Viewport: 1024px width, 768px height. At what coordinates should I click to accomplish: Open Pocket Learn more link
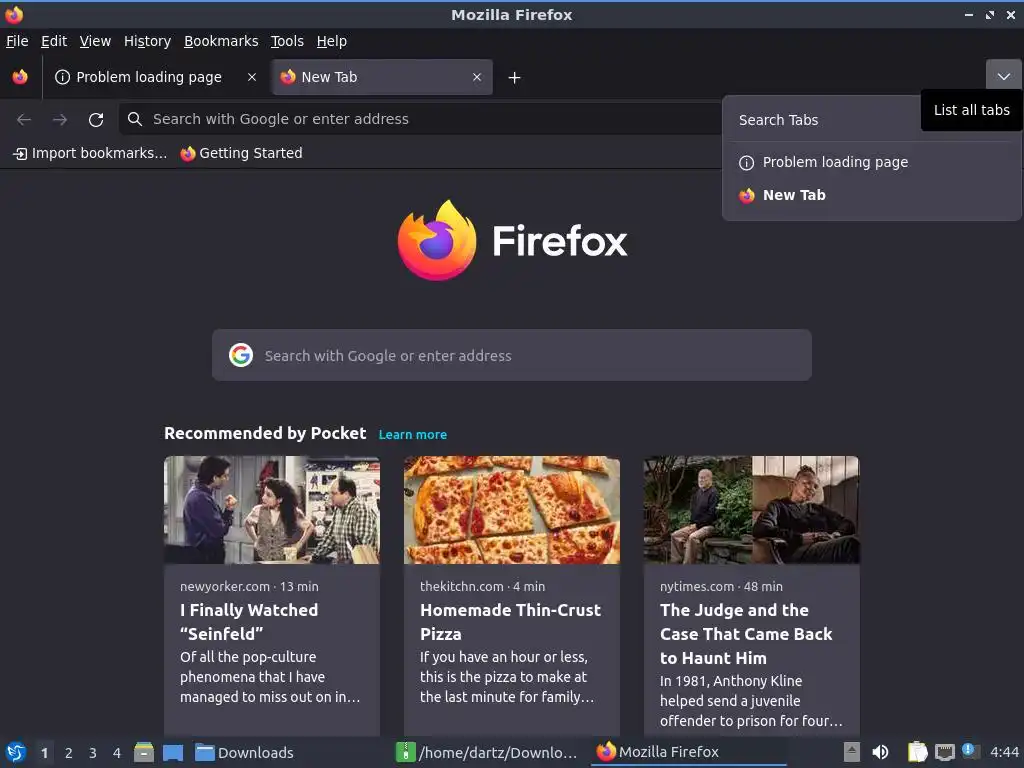(413, 434)
